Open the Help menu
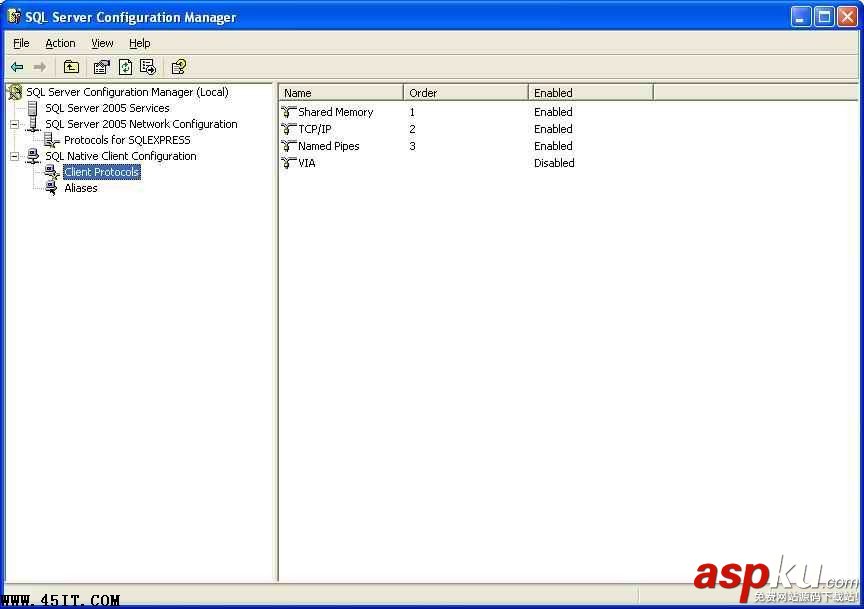The image size is (864, 609). click(x=139, y=43)
